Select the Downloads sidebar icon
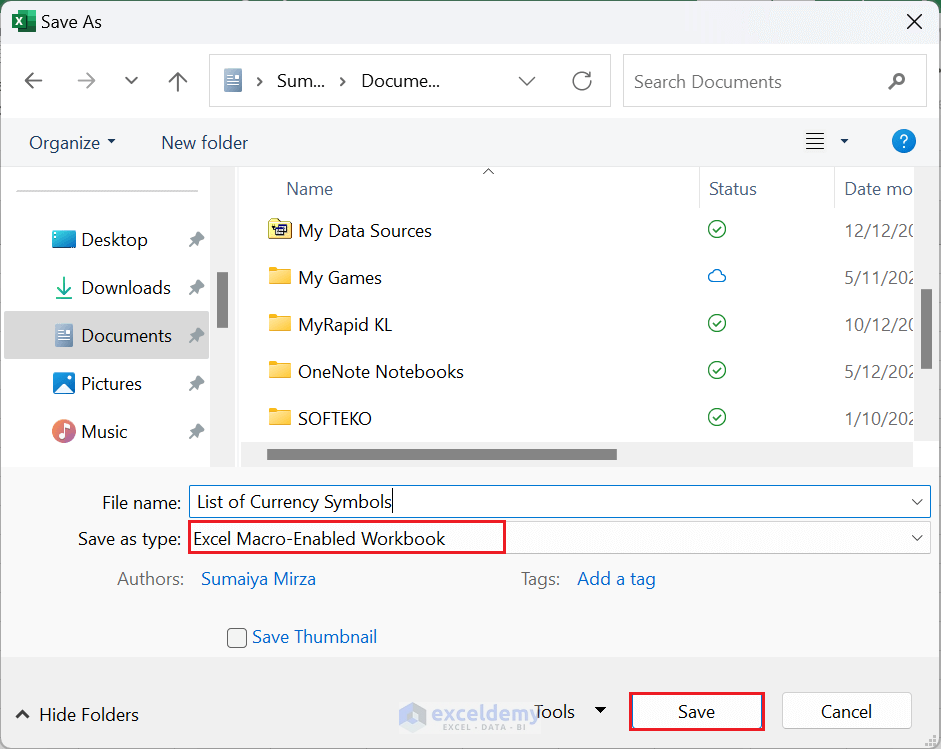941x749 pixels. [64, 288]
